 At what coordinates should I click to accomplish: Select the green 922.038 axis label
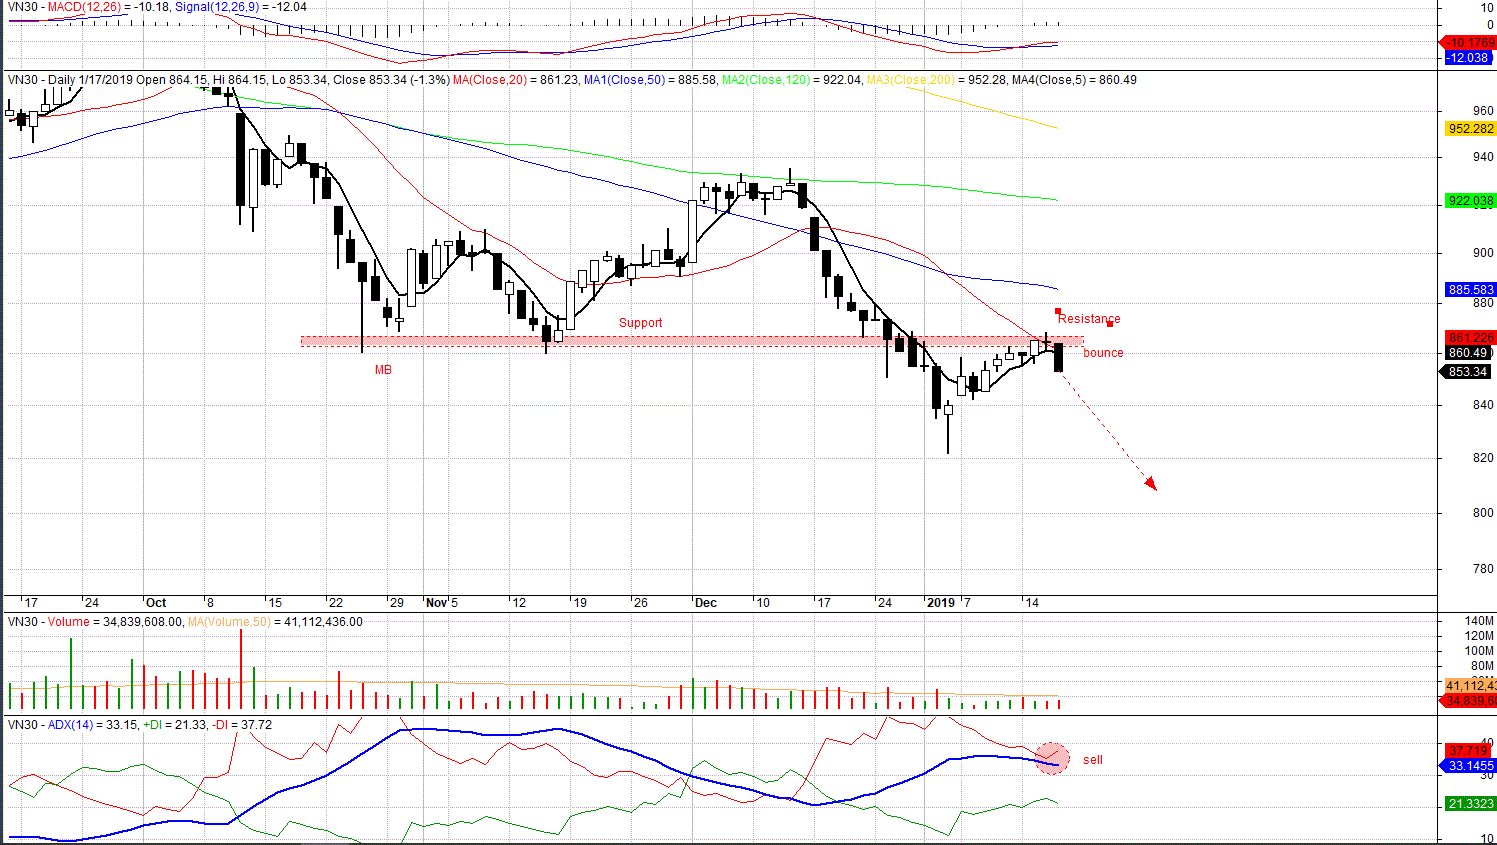click(x=1470, y=201)
